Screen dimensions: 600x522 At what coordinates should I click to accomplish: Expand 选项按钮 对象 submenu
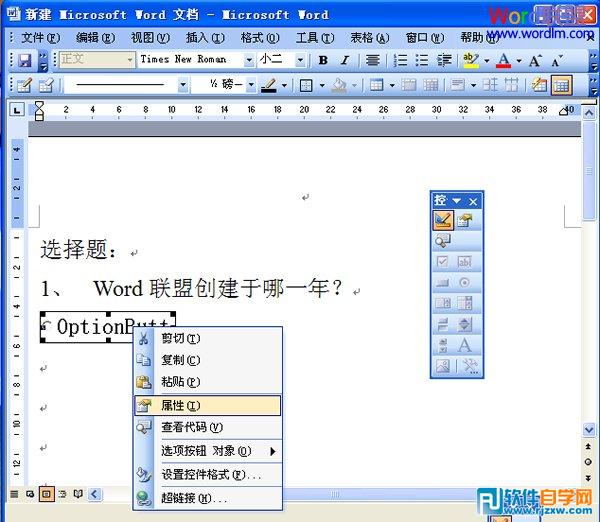(x=208, y=451)
